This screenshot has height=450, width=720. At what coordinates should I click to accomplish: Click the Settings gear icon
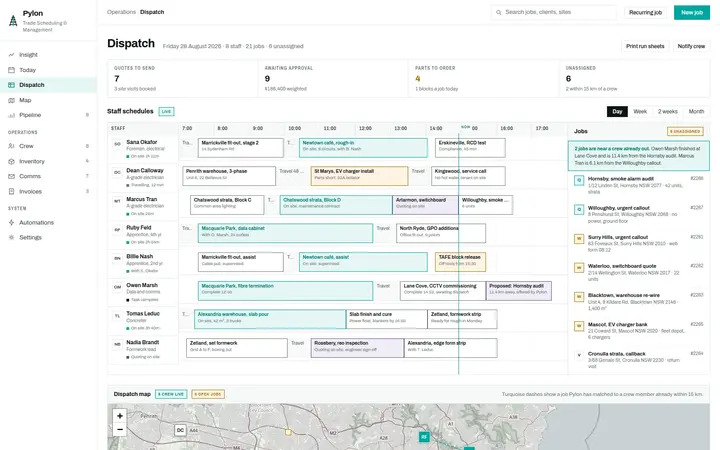coord(11,237)
